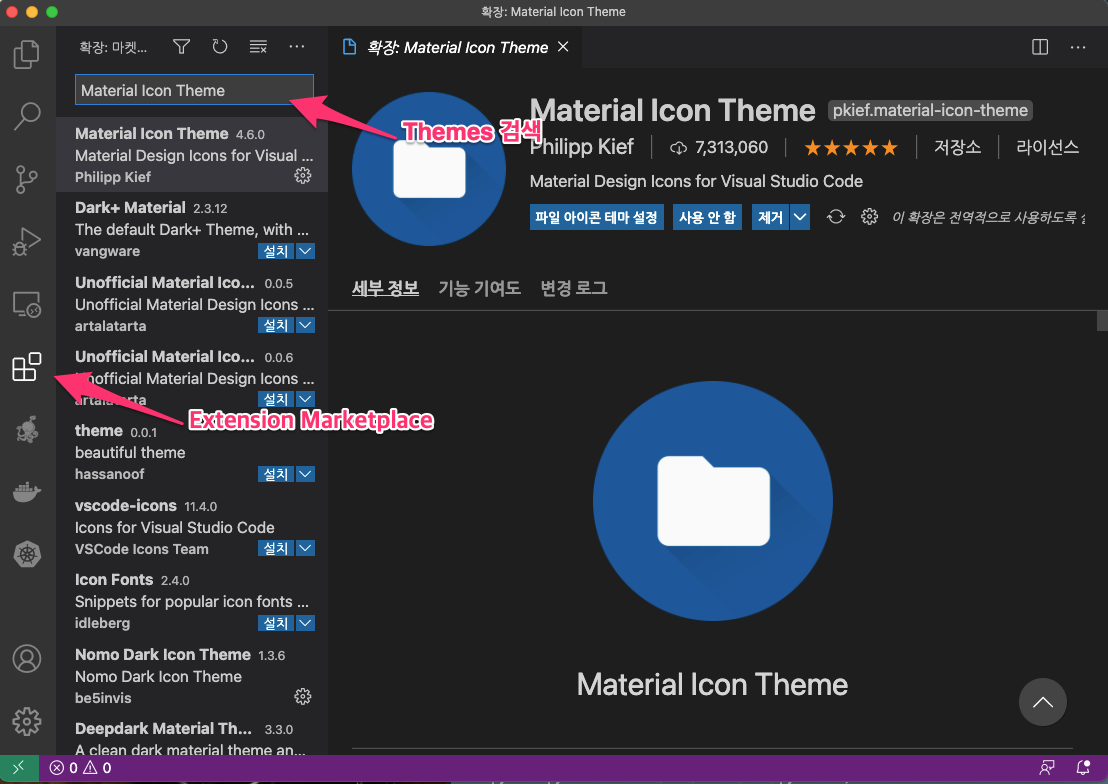Click 파일 아이콘 테마 설정 button
The height and width of the screenshot is (784, 1108).
pyautogui.click(x=596, y=217)
